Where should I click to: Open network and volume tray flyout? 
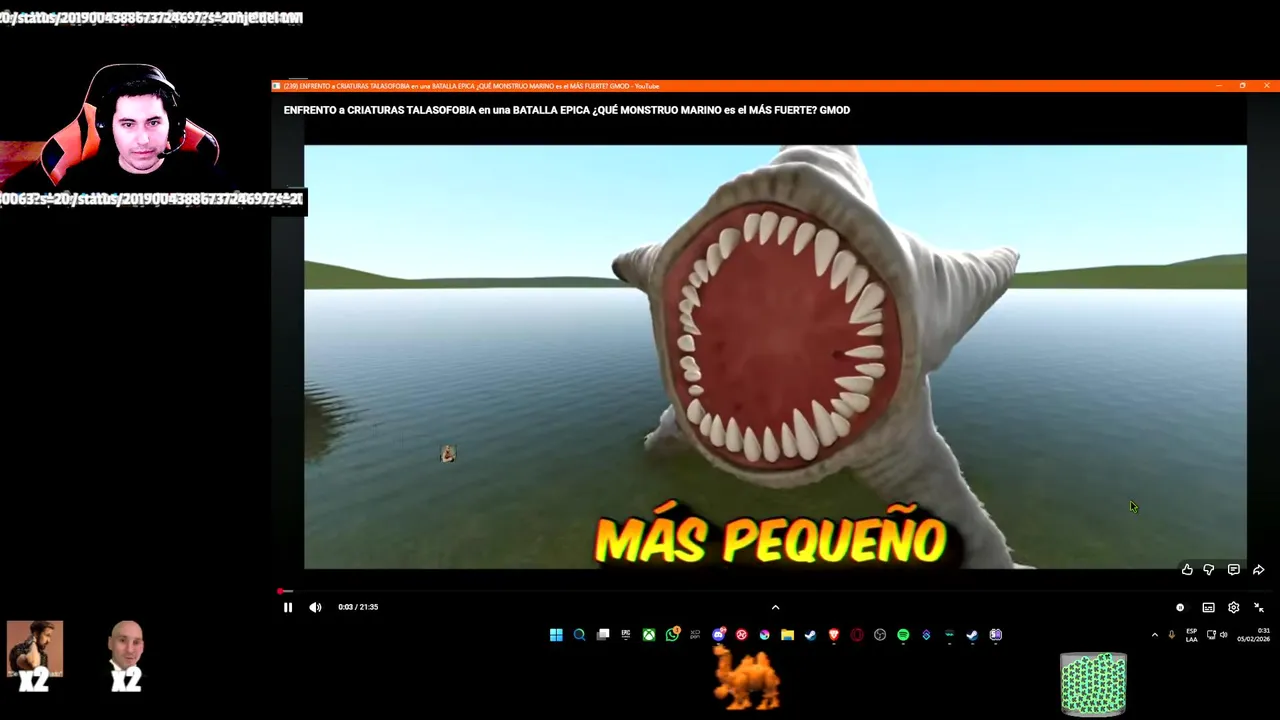tap(1217, 635)
